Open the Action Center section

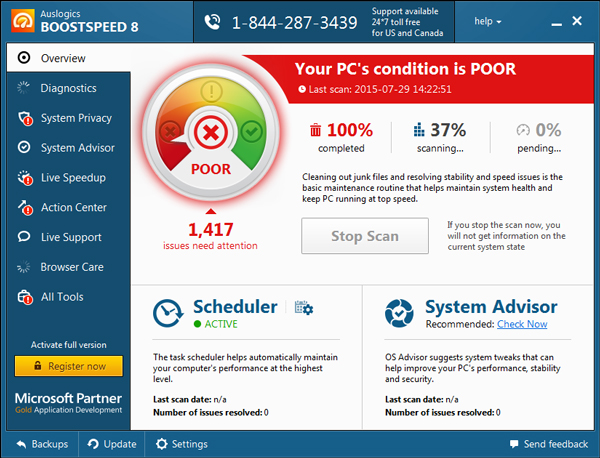pyautogui.click(x=68, y=207)
